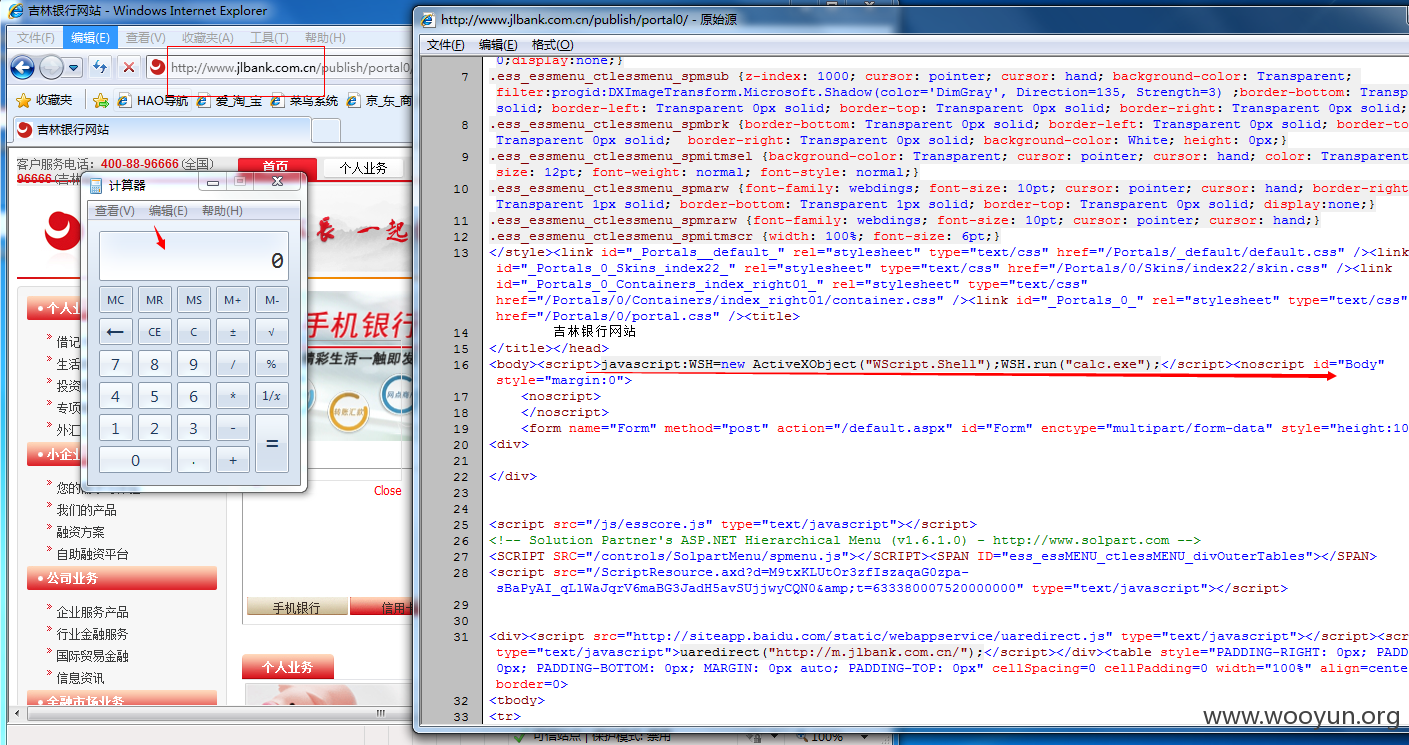Click red Close link on bank page
This screenshot has width=1409, height=745.
pos(388,490)
